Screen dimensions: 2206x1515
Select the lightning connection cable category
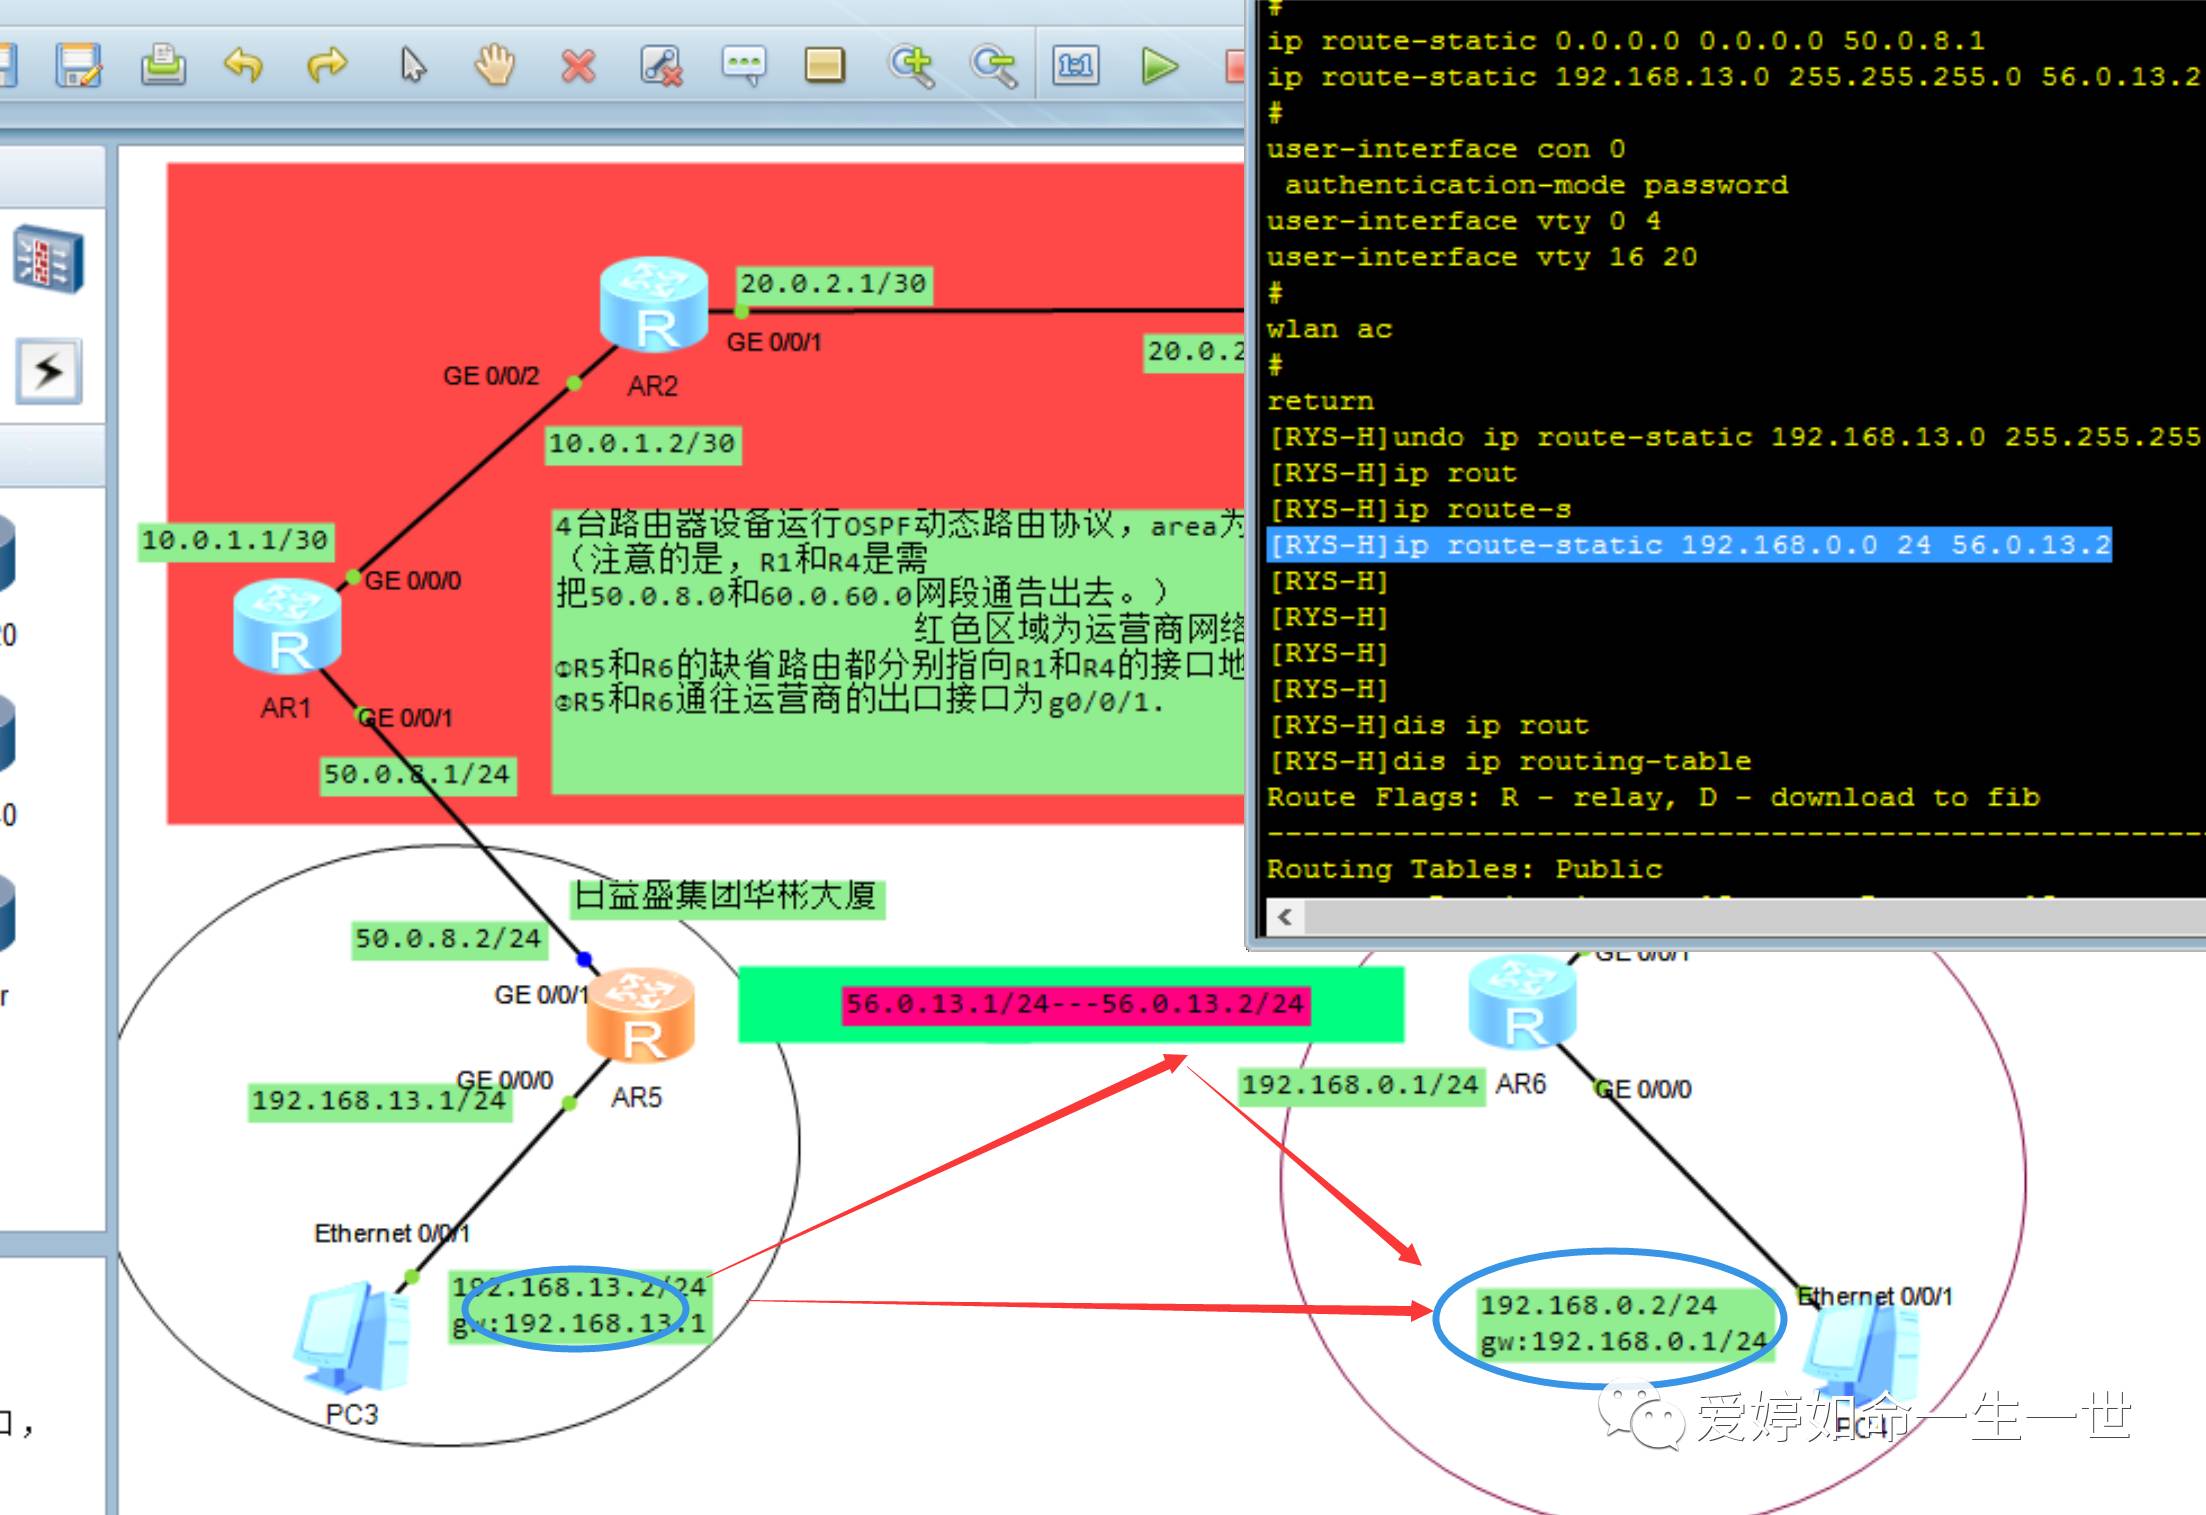tap(49, 372)
